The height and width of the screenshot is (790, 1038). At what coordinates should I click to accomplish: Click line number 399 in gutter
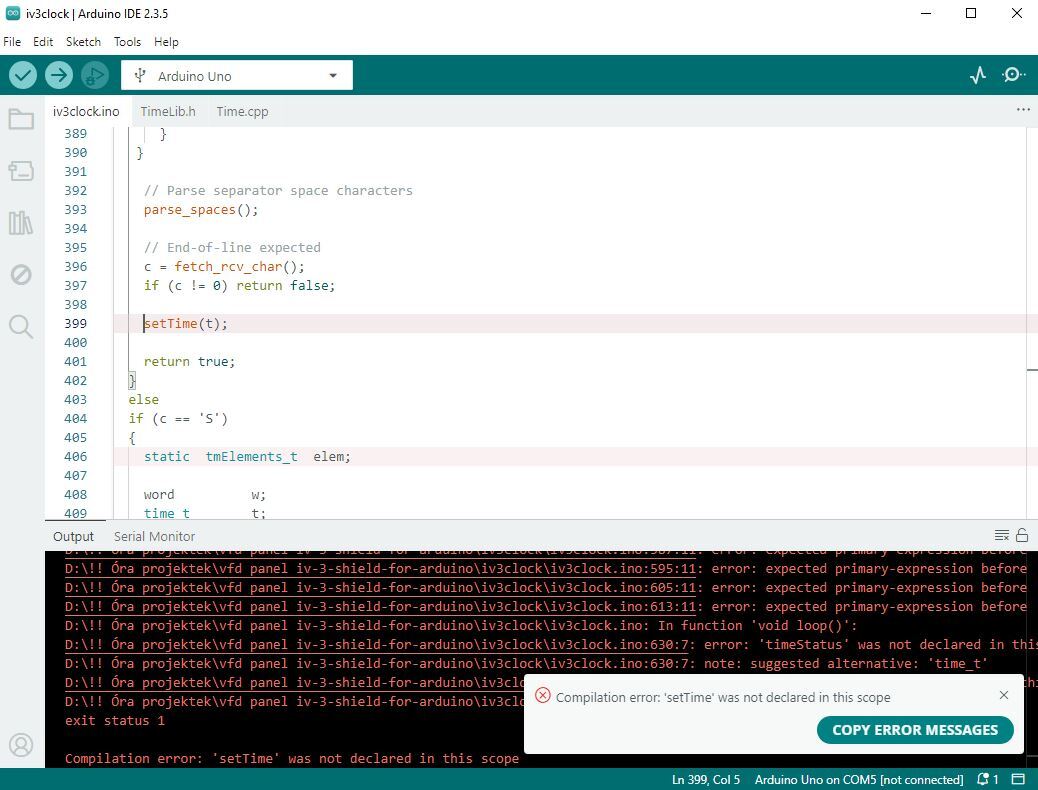pos(75,324)
